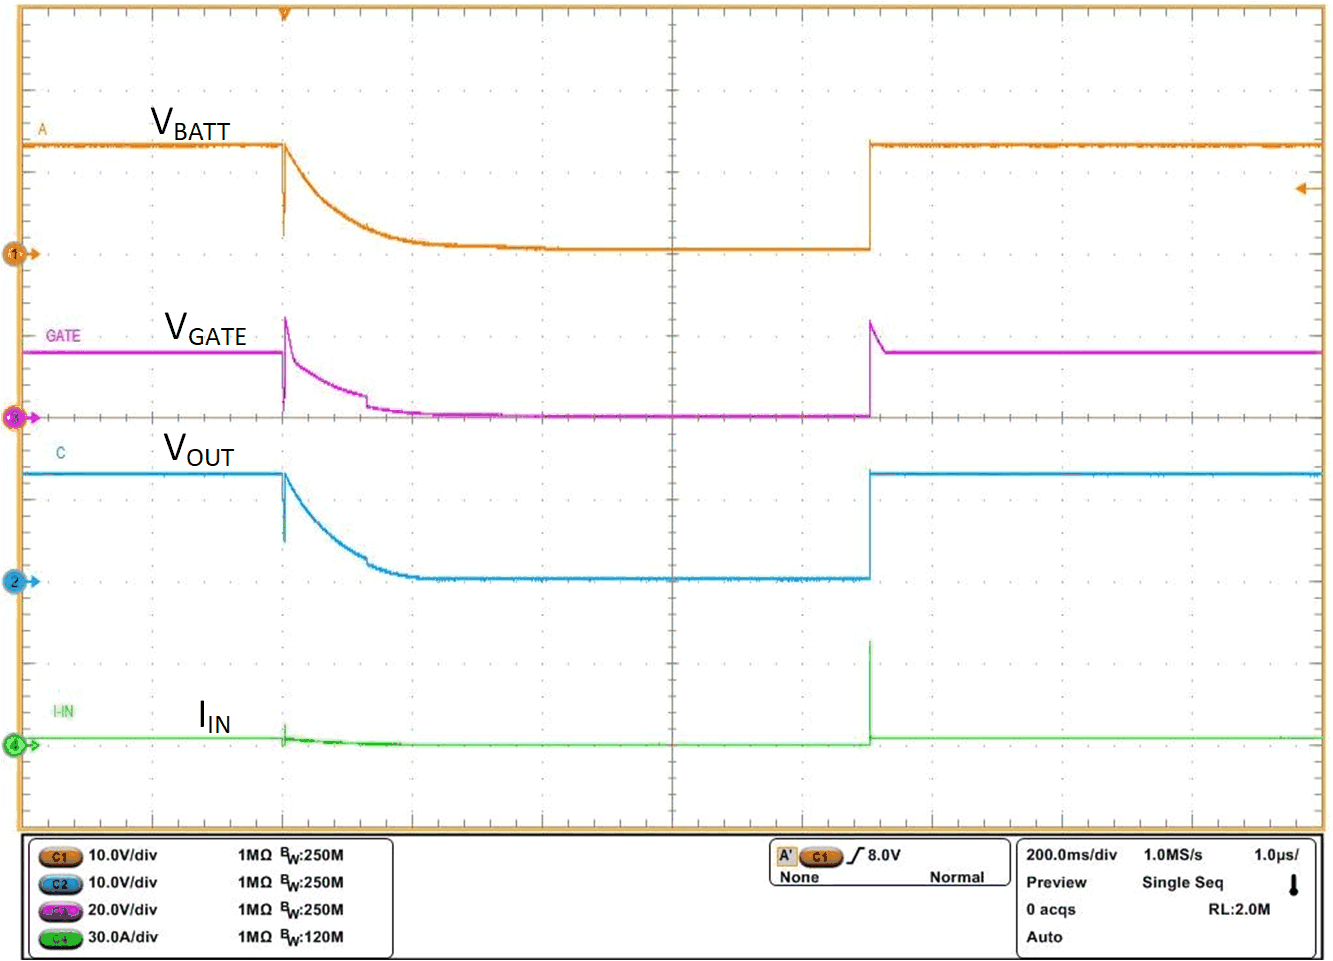Click the VGATE annotation label

(x=205, y=329)
